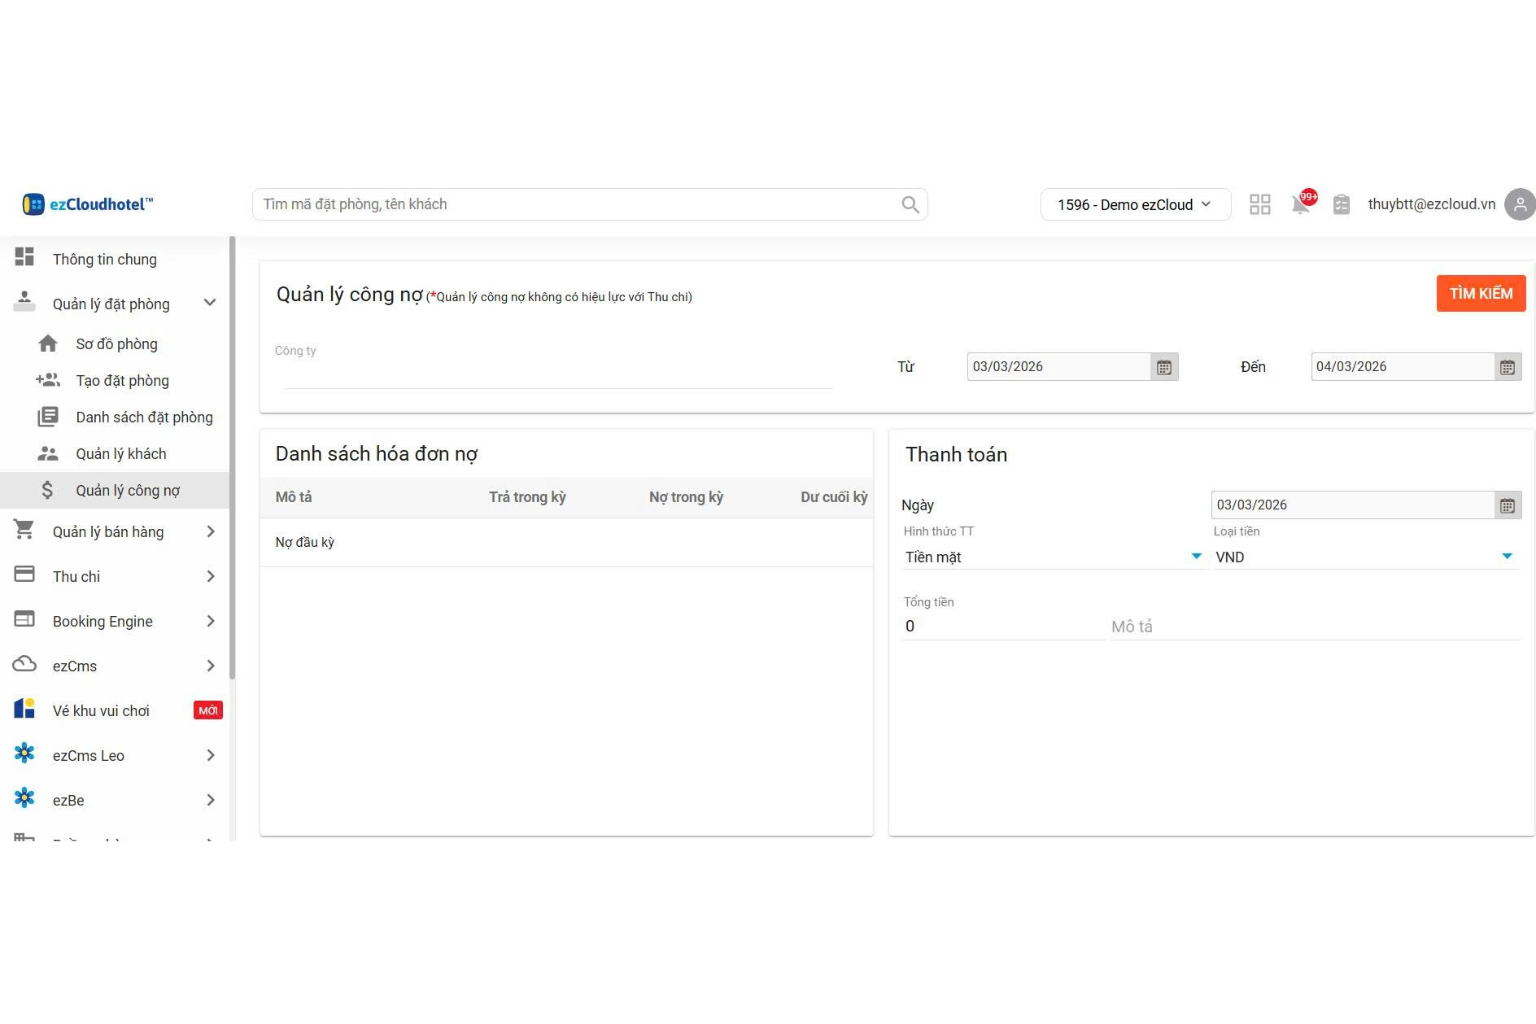1536x1024 pixels.
Task: Open the apps grid icon in header
Action: tap(1260, 204)
